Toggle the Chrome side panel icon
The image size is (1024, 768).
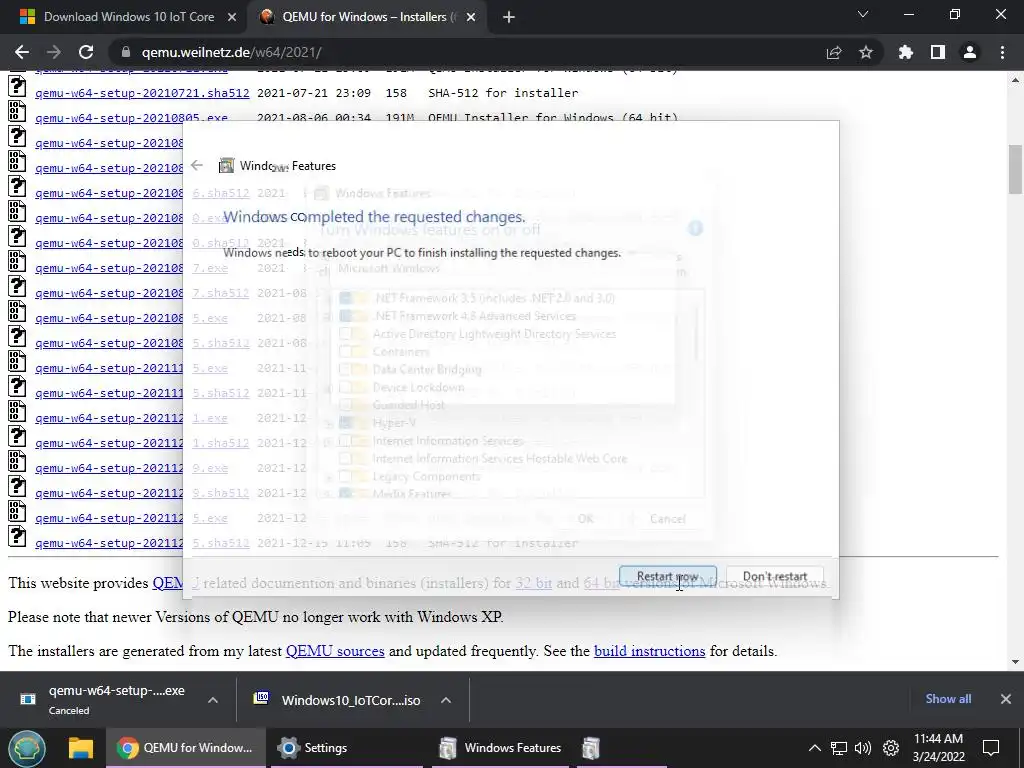[938, 52]
